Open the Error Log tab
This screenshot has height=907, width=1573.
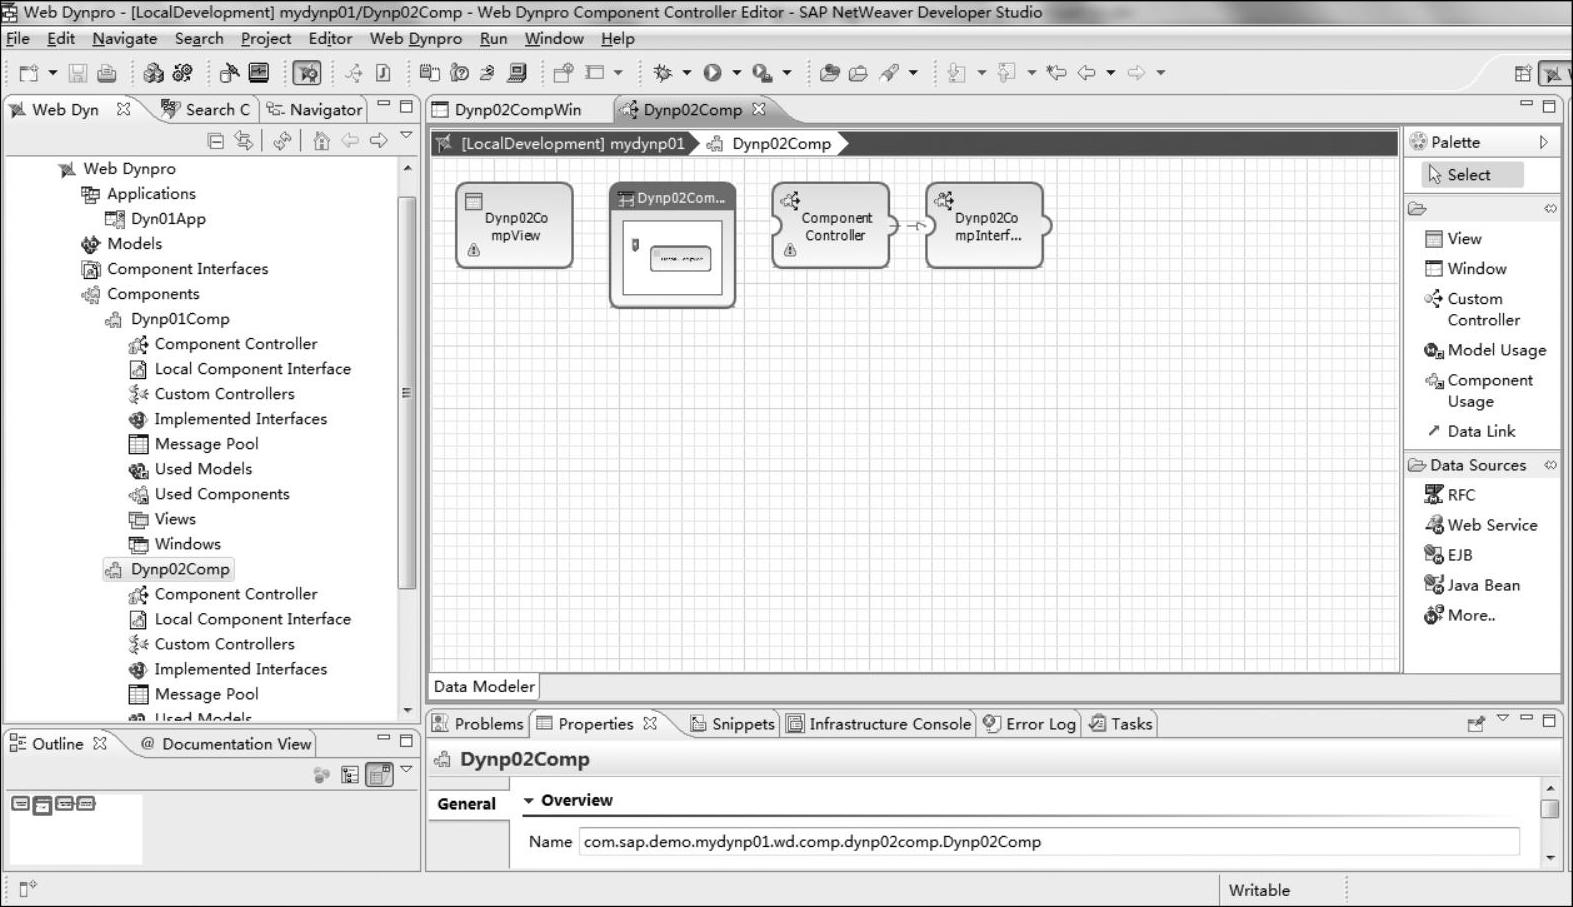pyautogui.click(x=1030, y=724)
